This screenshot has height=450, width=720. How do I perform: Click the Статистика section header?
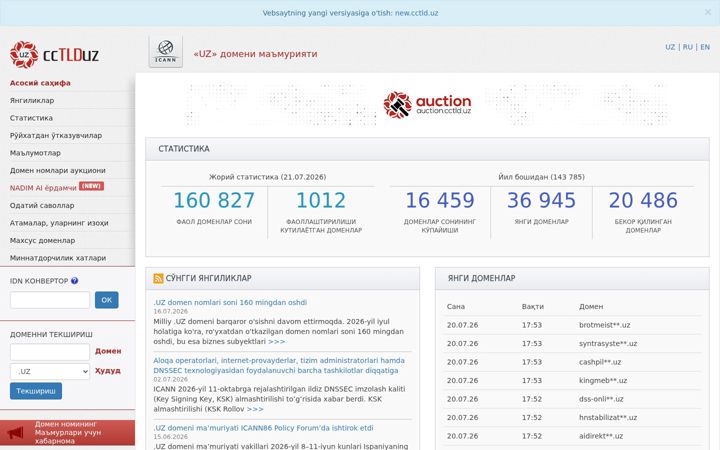pyautogui.click(x=427, y=149)
